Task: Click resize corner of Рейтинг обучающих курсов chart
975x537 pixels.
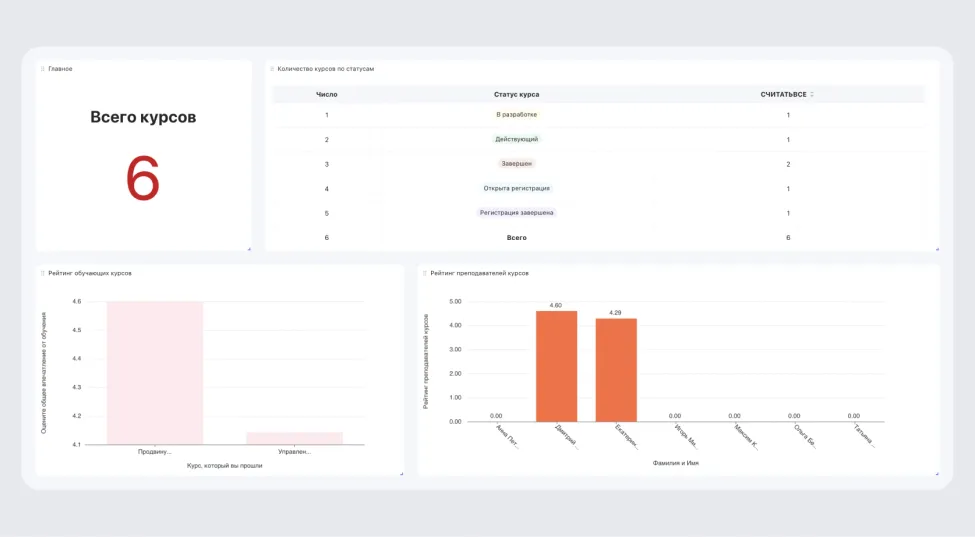Action: (x=401, y=473)
